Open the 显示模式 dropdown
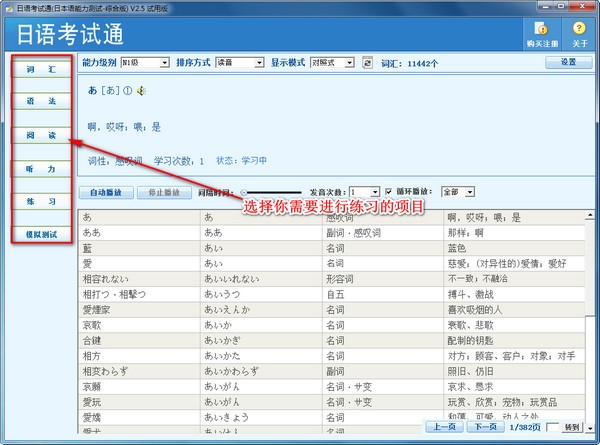Screen dimensions: 600x445 351,62
